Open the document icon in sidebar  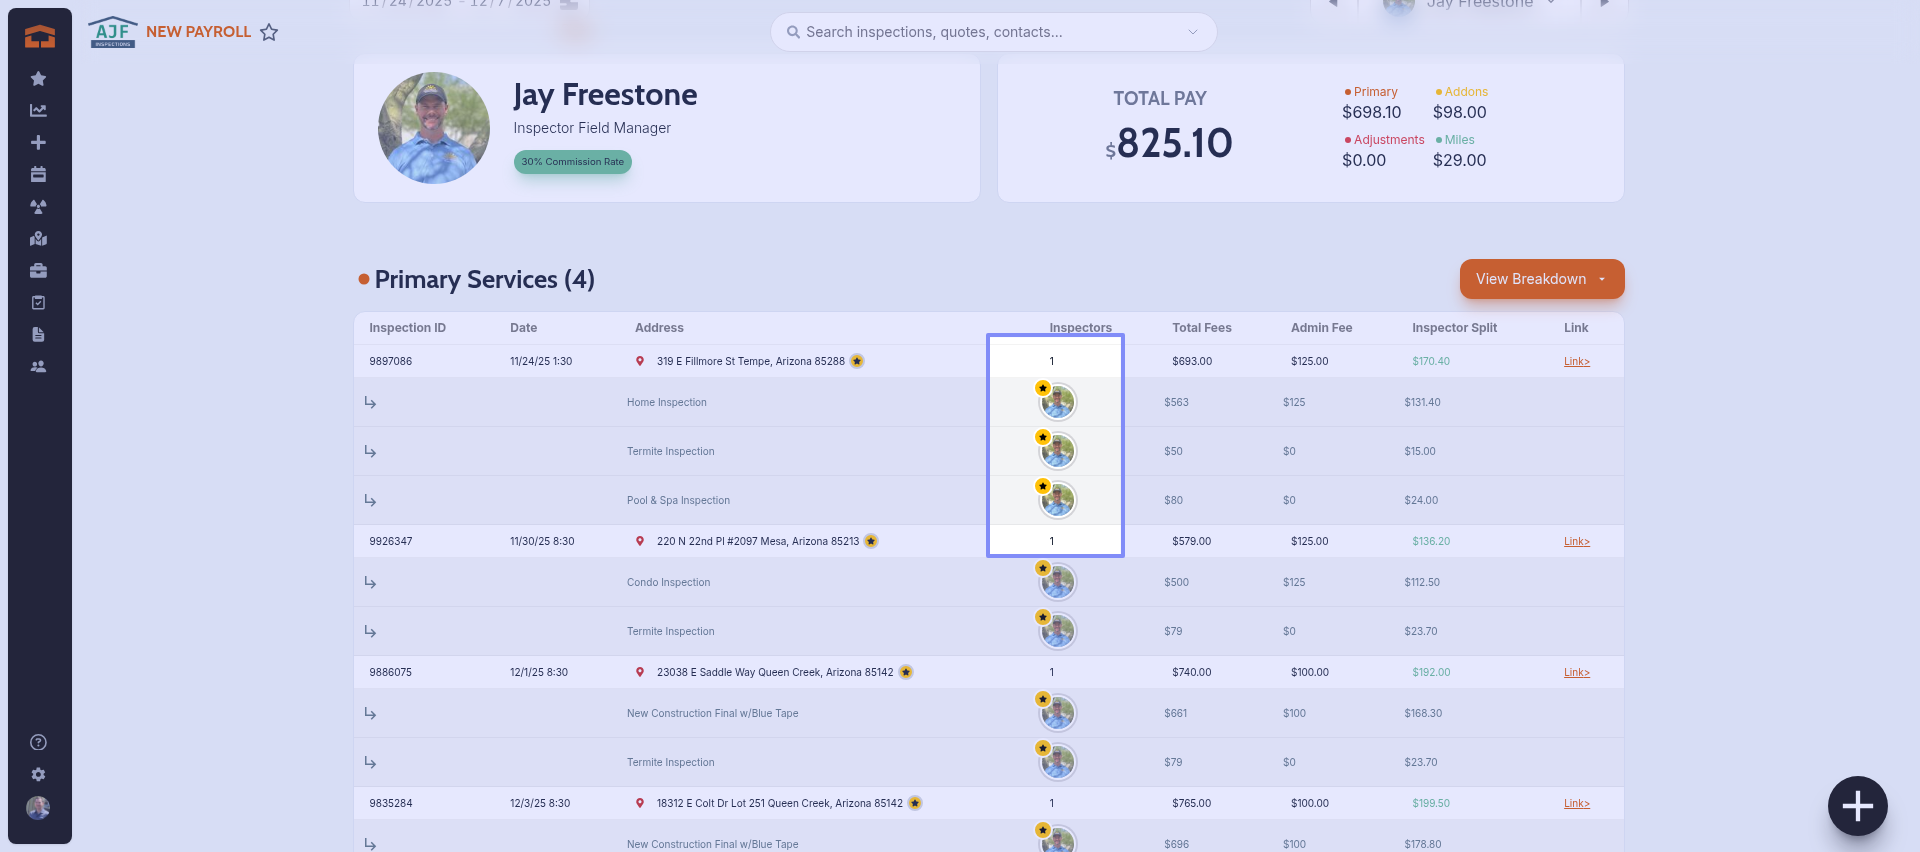point(38,335)
